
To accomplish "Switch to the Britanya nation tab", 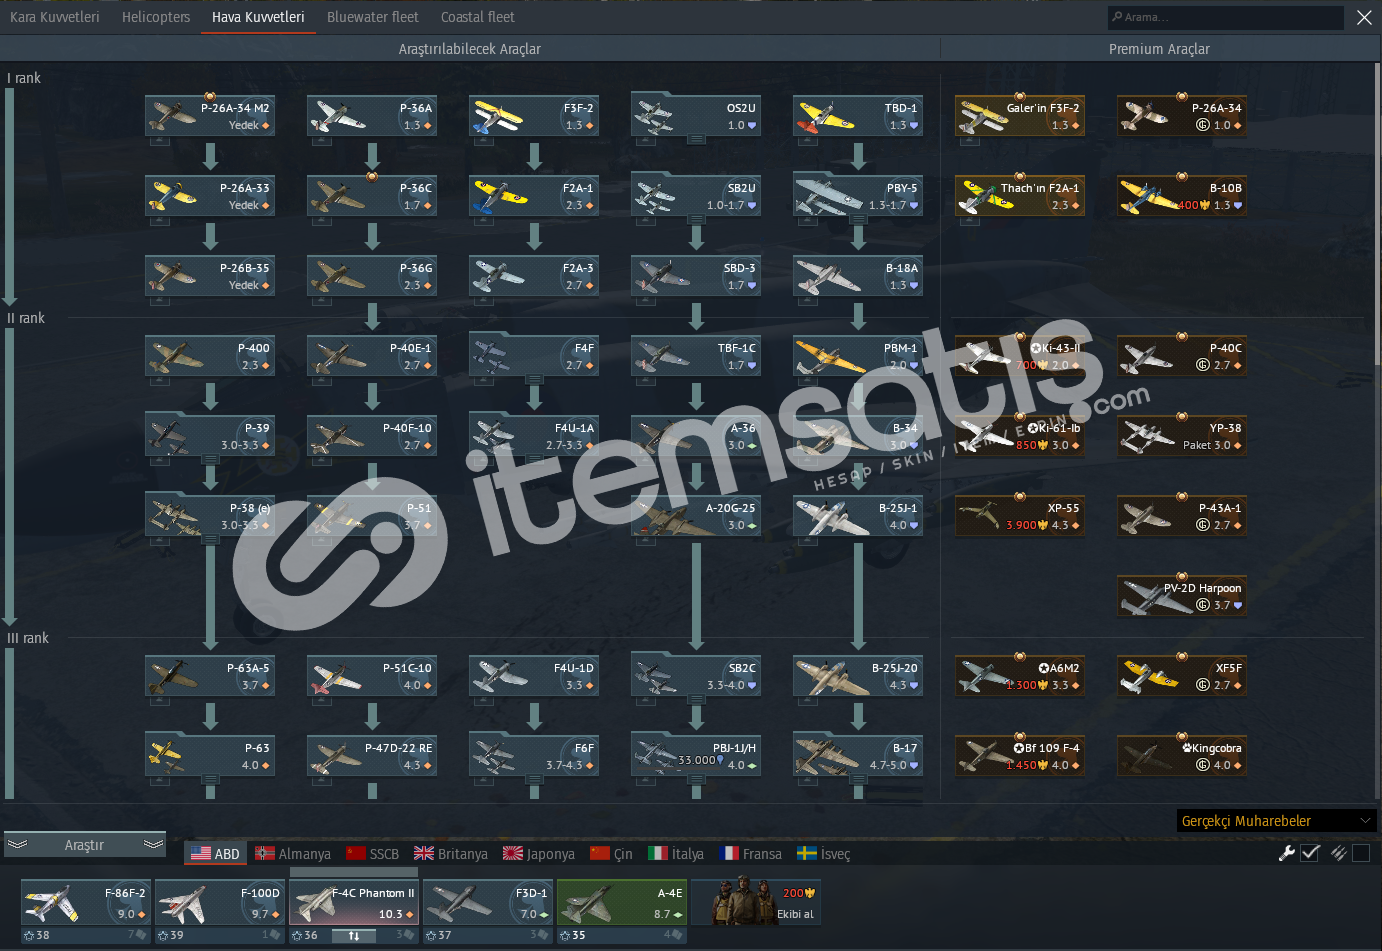I will 451,854.
